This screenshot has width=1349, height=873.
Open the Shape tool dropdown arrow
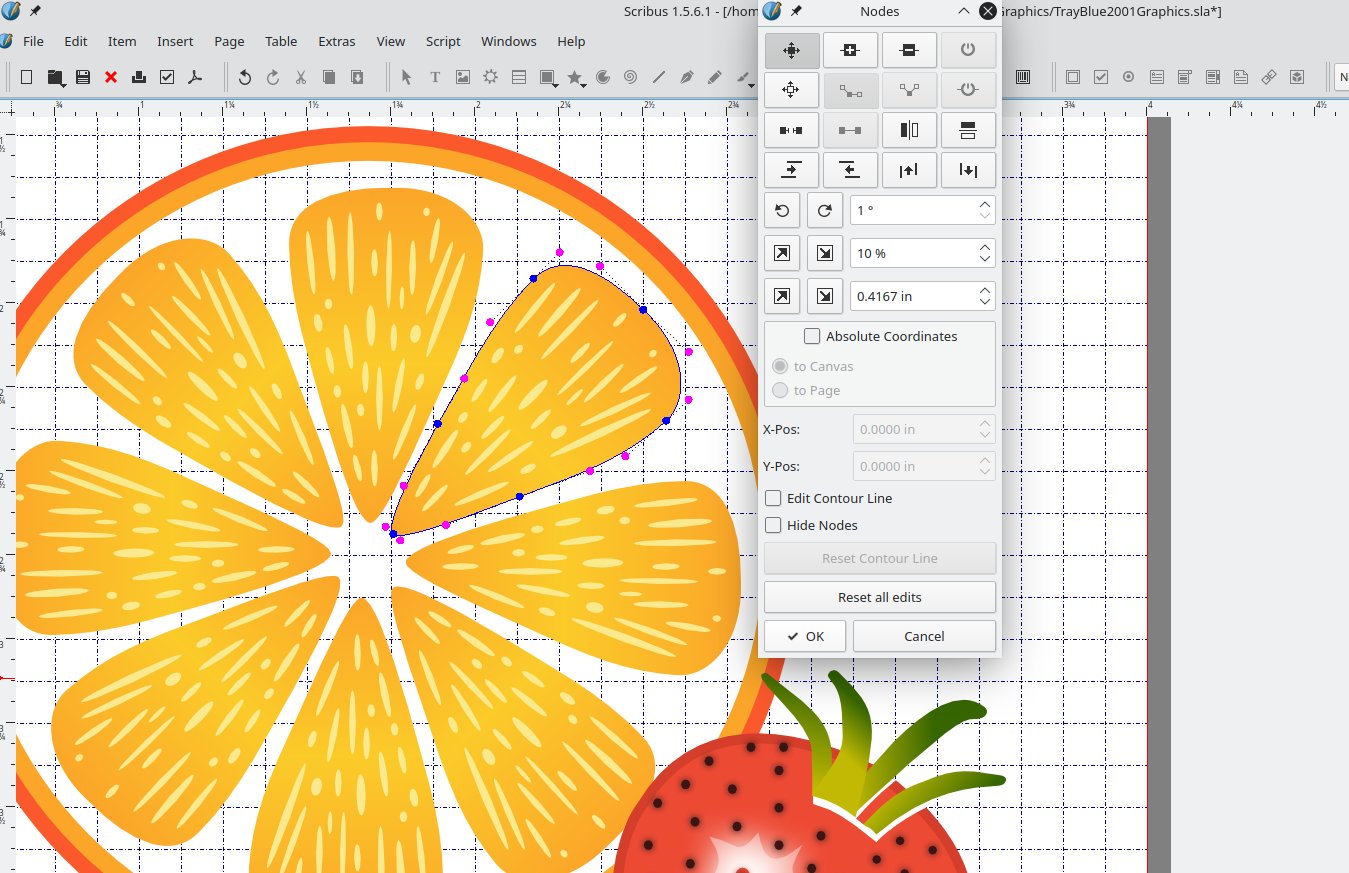[557, 84]
